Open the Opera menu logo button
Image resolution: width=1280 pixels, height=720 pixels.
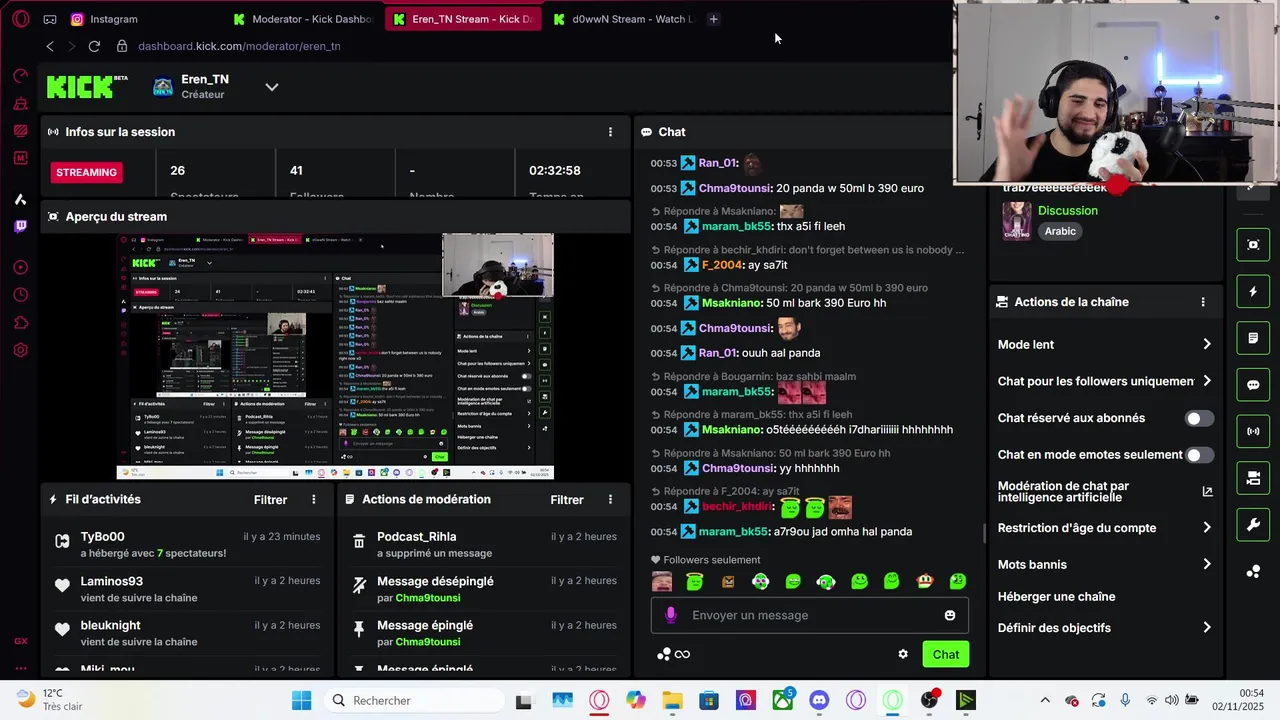[20, 19]
